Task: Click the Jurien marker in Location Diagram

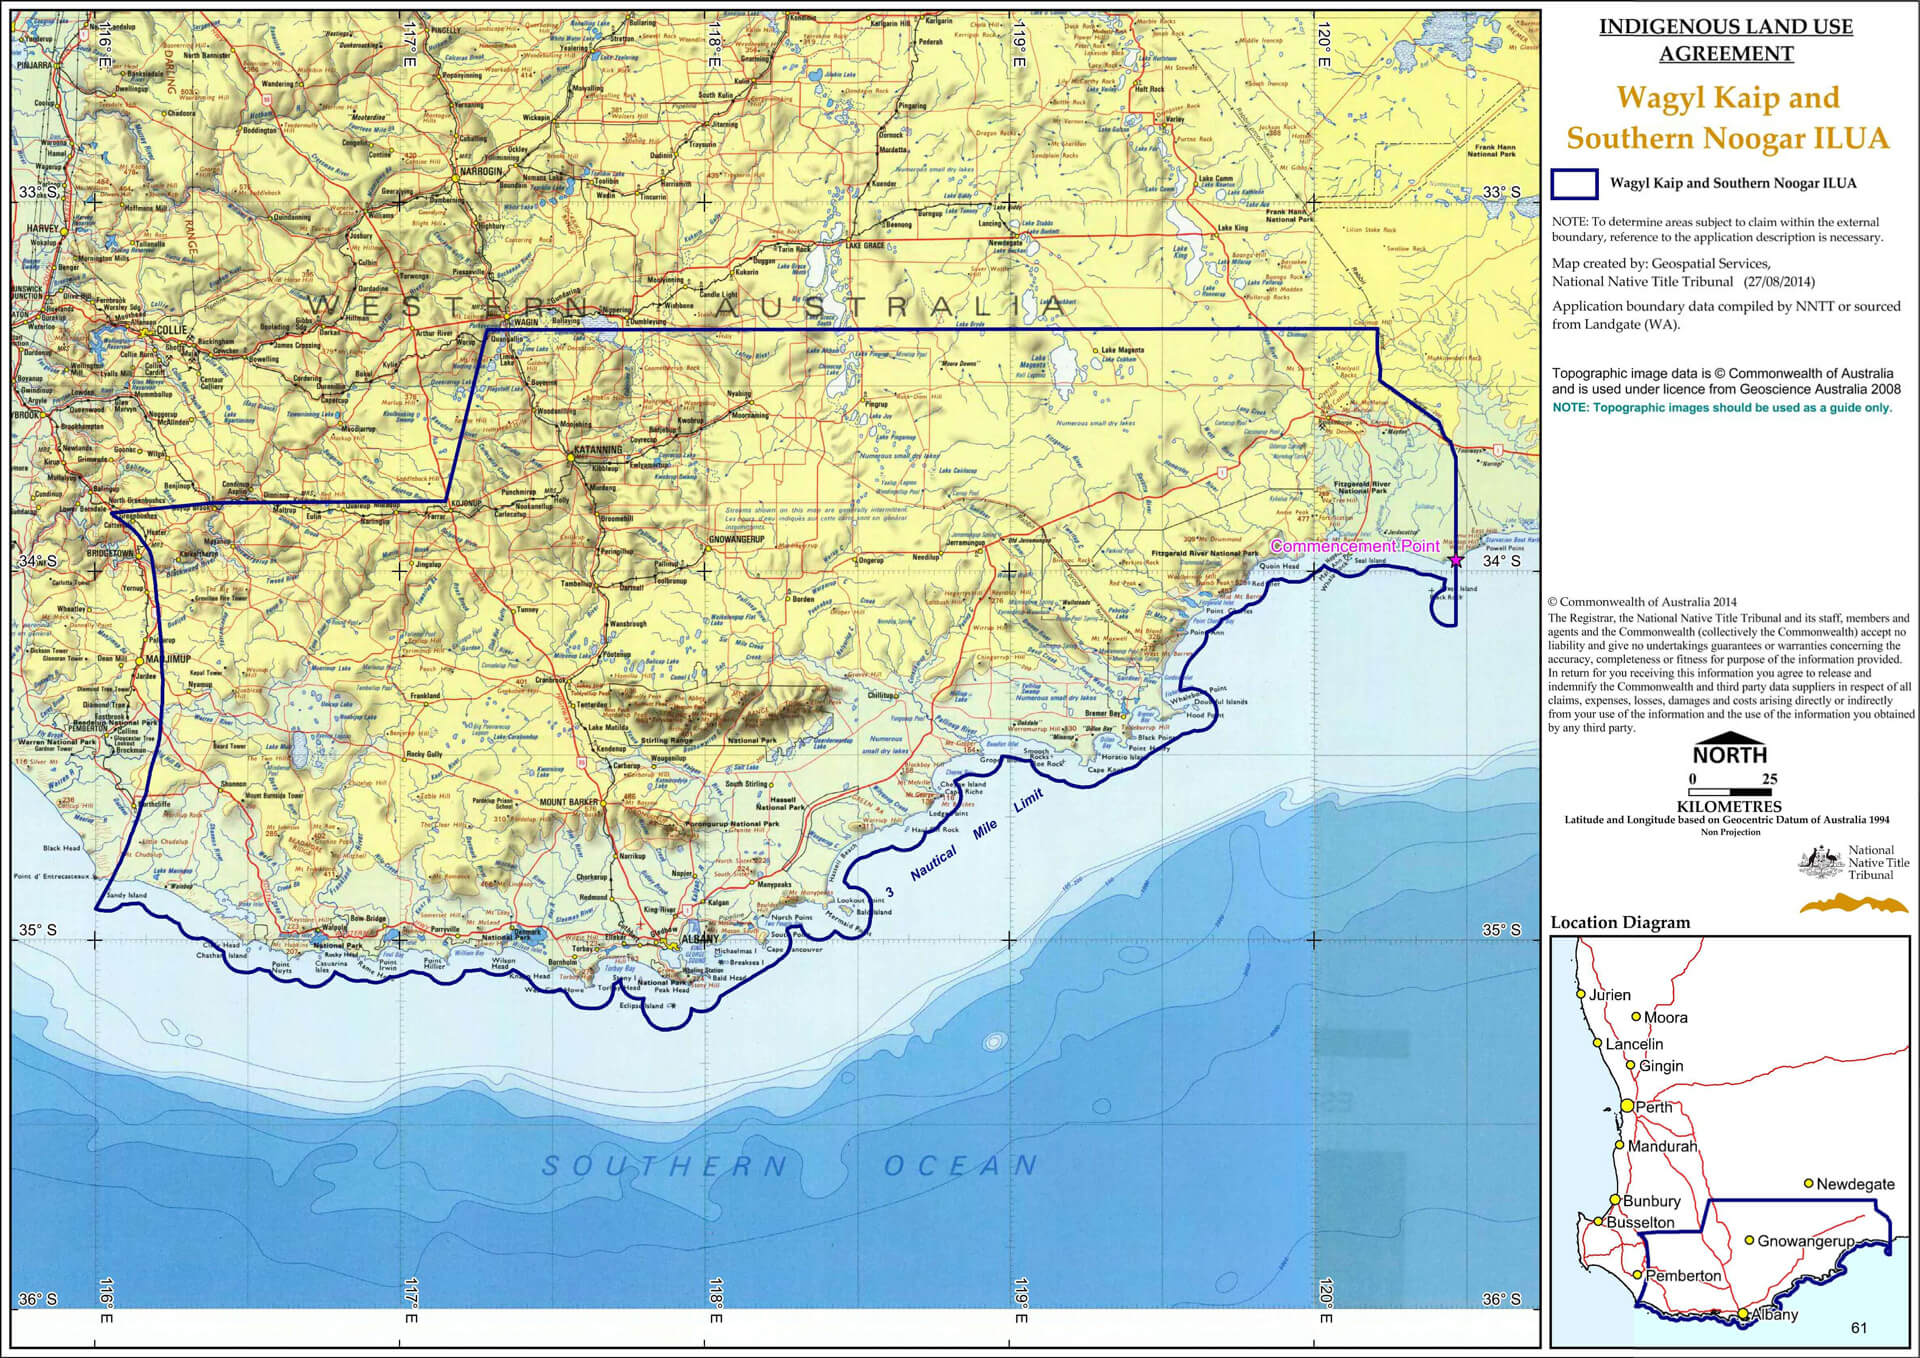Action: pyautogui.click(x=1581, y=994)
